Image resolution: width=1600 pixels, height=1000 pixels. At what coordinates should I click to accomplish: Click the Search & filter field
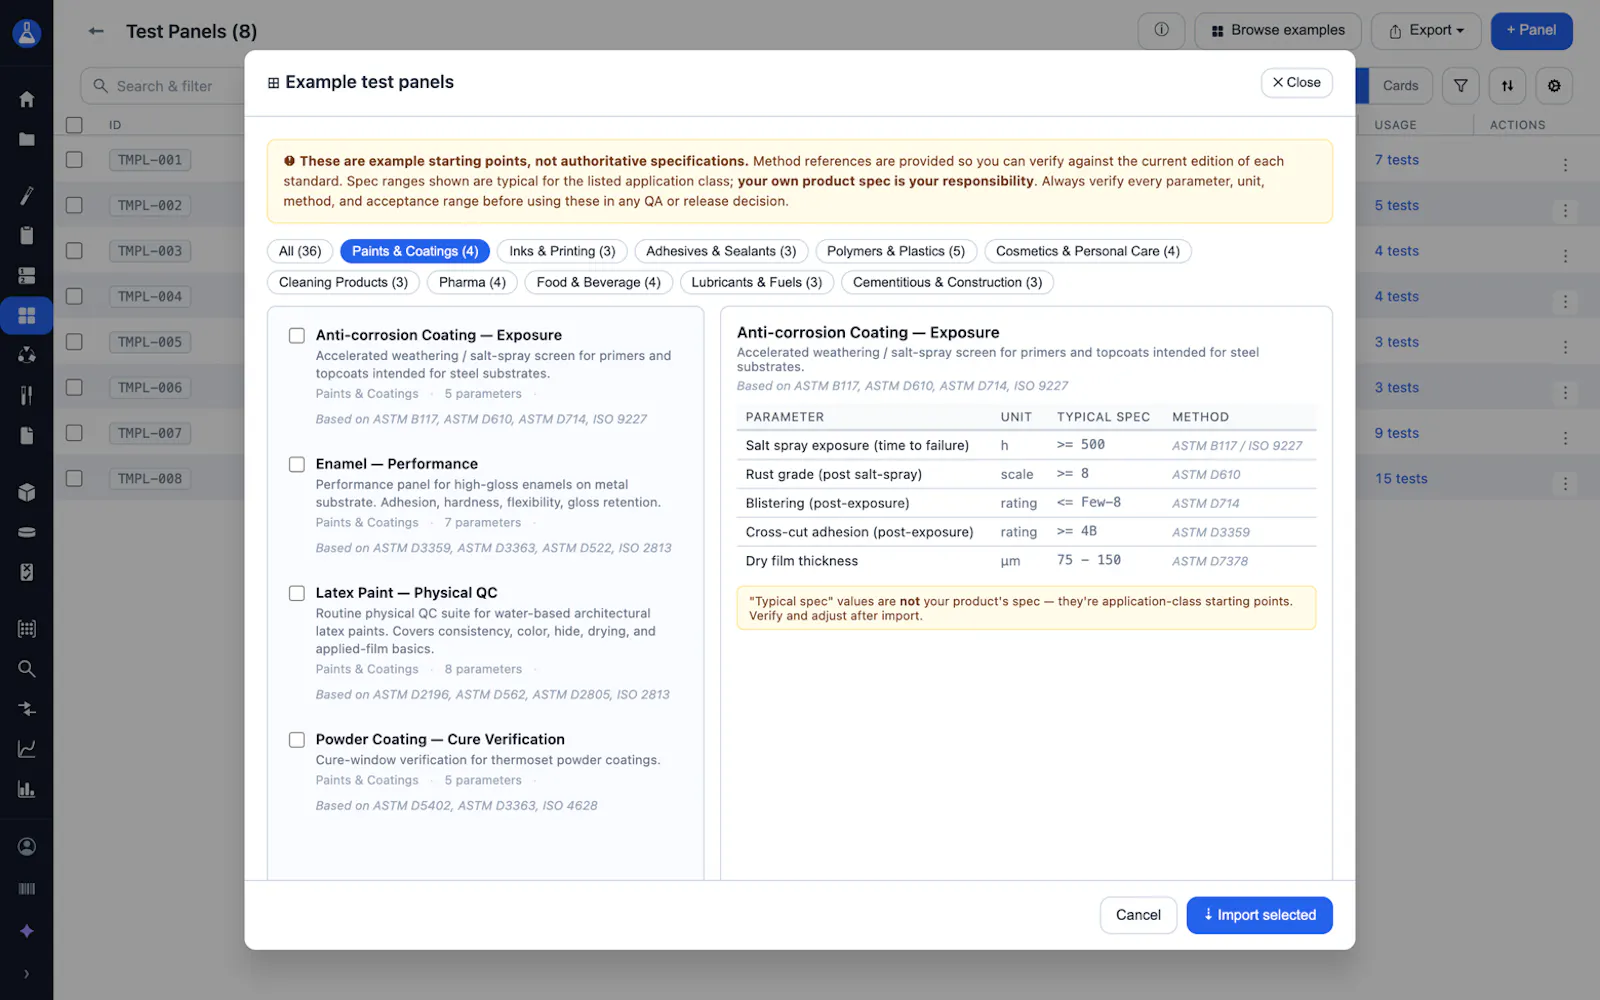pyautogui.click(x=164, y=86)
